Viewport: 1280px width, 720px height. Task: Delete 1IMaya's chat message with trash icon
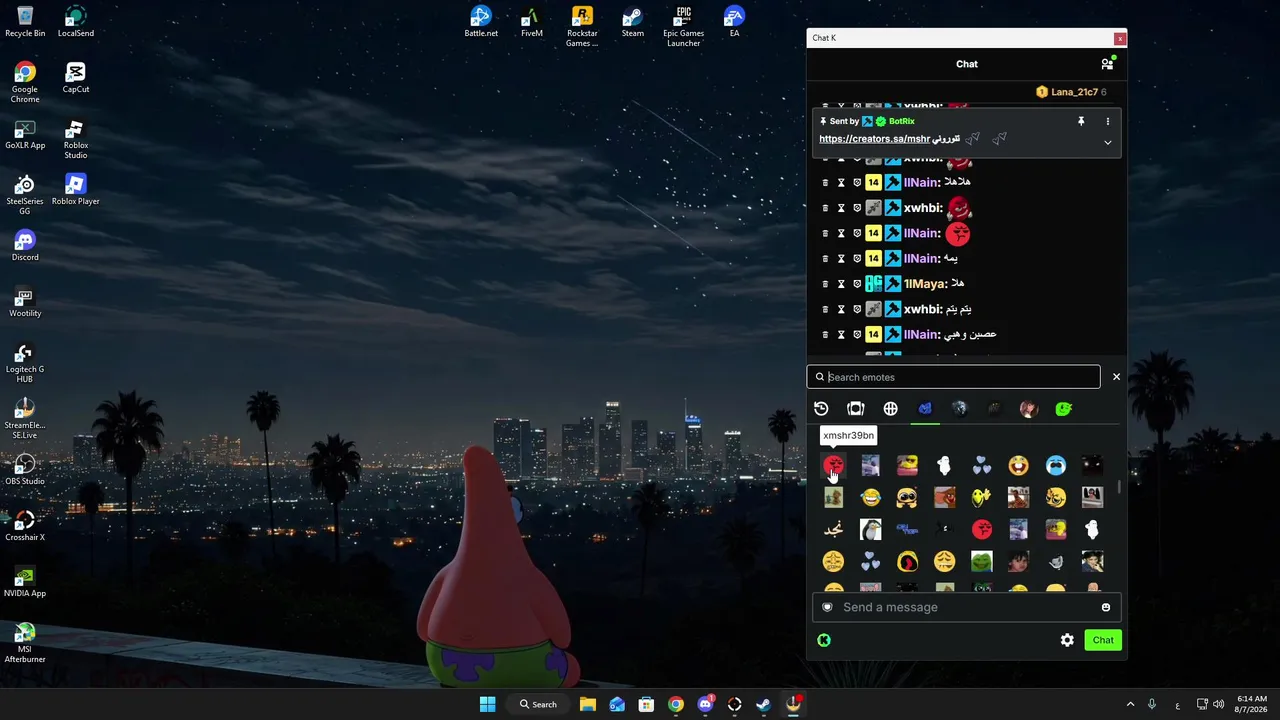825,284
